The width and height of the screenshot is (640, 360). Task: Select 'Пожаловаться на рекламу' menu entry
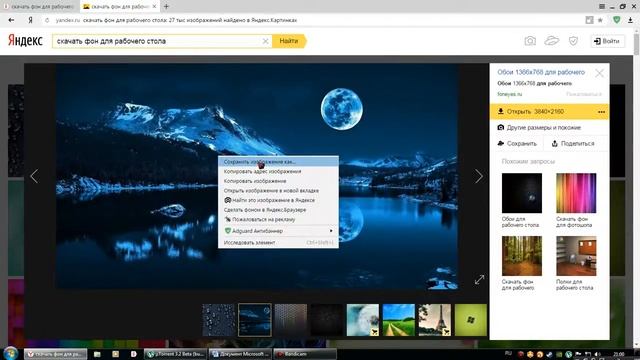278,219
